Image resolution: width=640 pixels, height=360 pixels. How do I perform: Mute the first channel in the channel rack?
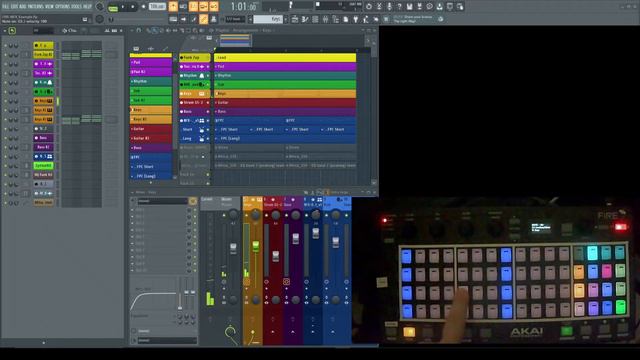click(x=6, y=45)
